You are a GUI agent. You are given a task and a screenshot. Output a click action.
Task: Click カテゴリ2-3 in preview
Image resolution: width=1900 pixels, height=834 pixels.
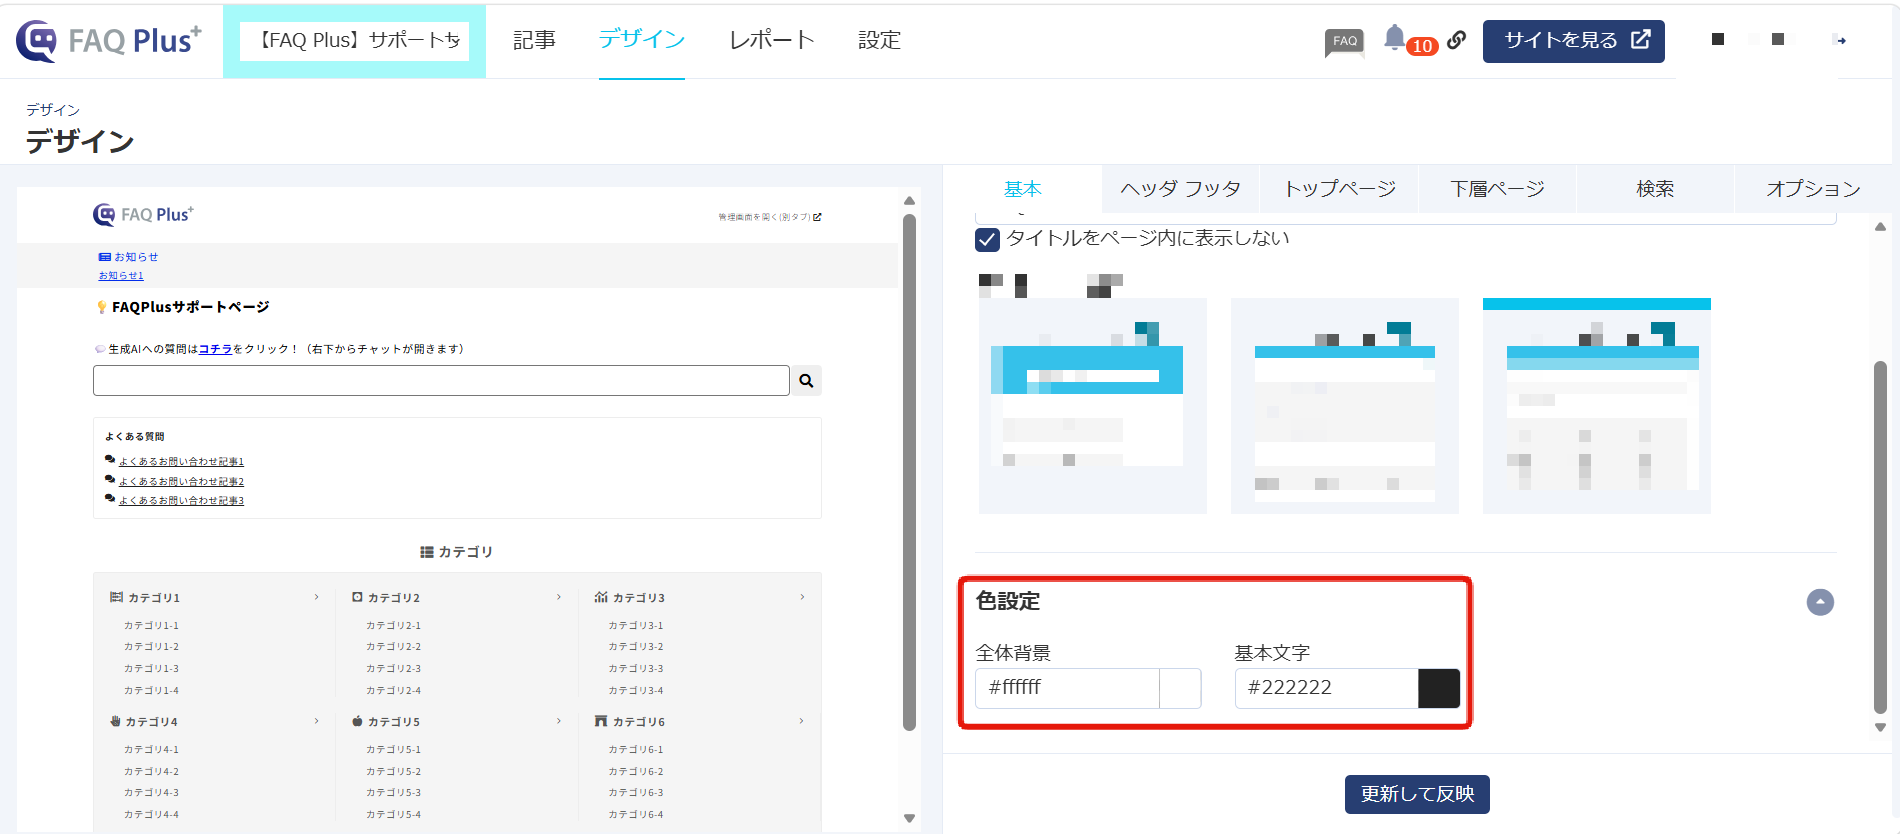pos(393,669)
